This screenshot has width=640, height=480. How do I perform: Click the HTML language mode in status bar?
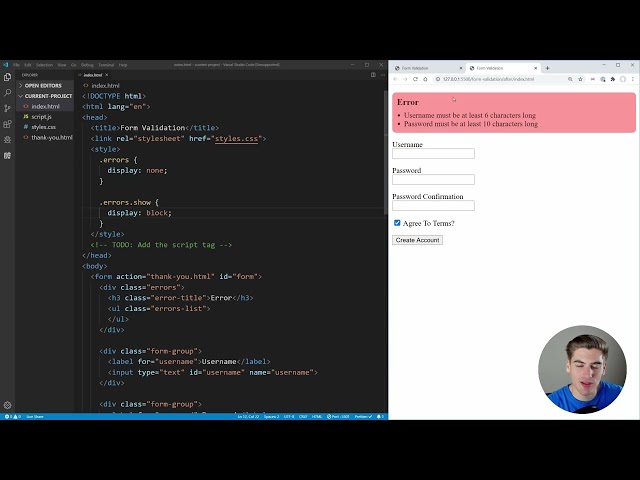[317, 417]
